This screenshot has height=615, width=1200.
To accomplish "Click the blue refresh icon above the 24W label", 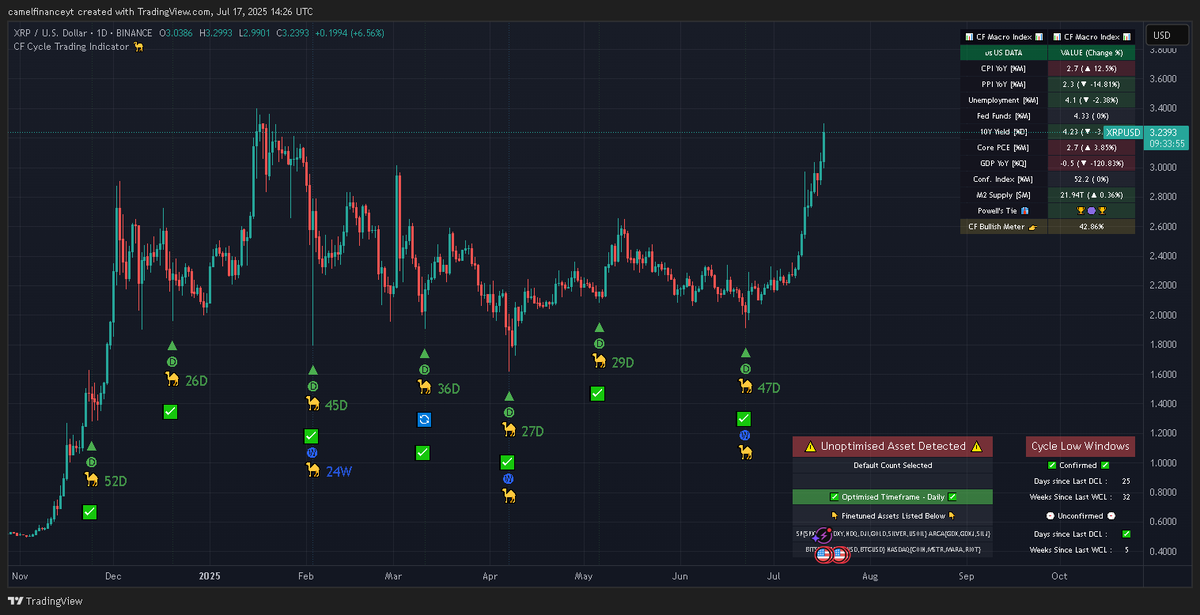I will (x=424, y=420).
